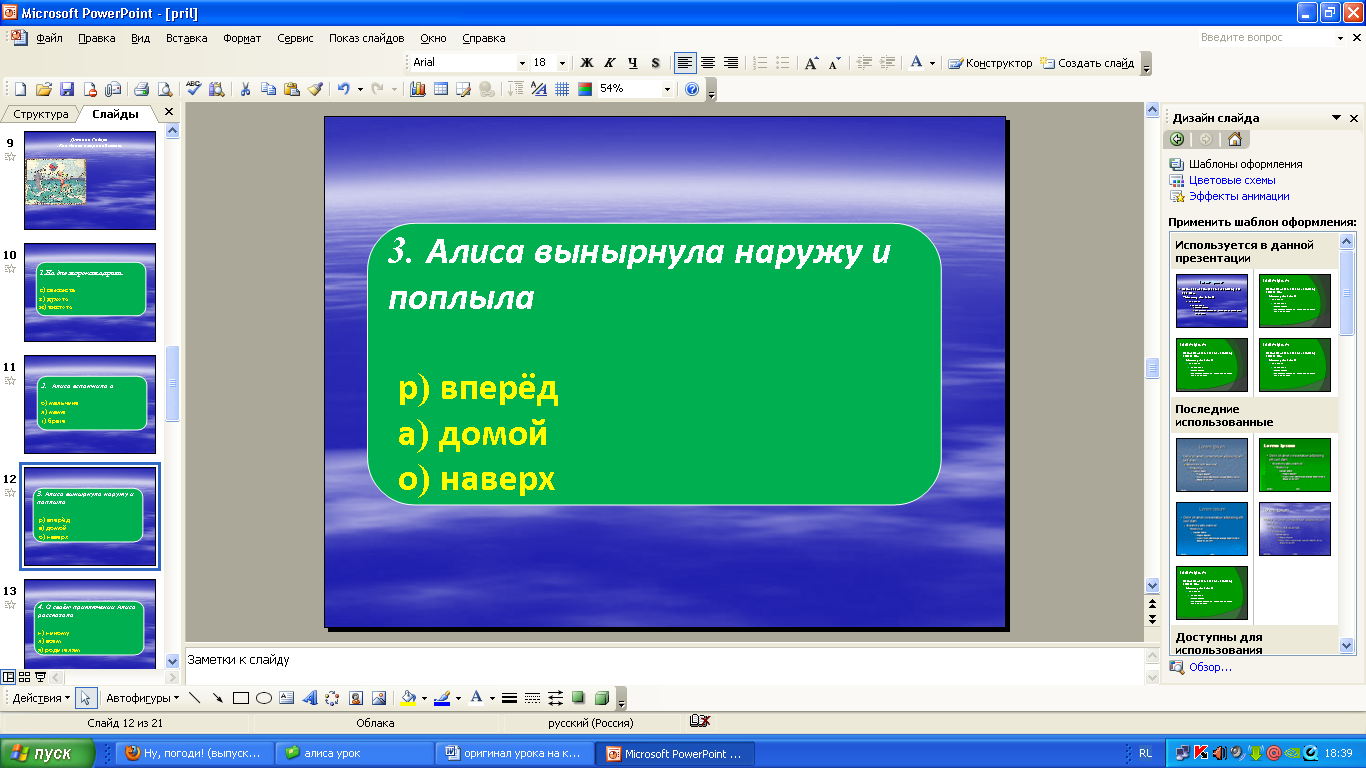Select the Rectangle drawing tool
1366x768 pixels.
240,698
